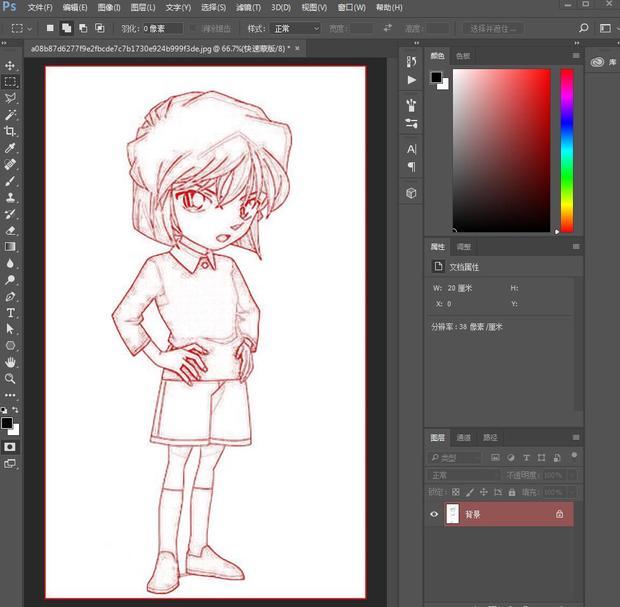Open the Character panel icon
The width and height of the screenshot is (620, 607).
[x=411, y=149]
